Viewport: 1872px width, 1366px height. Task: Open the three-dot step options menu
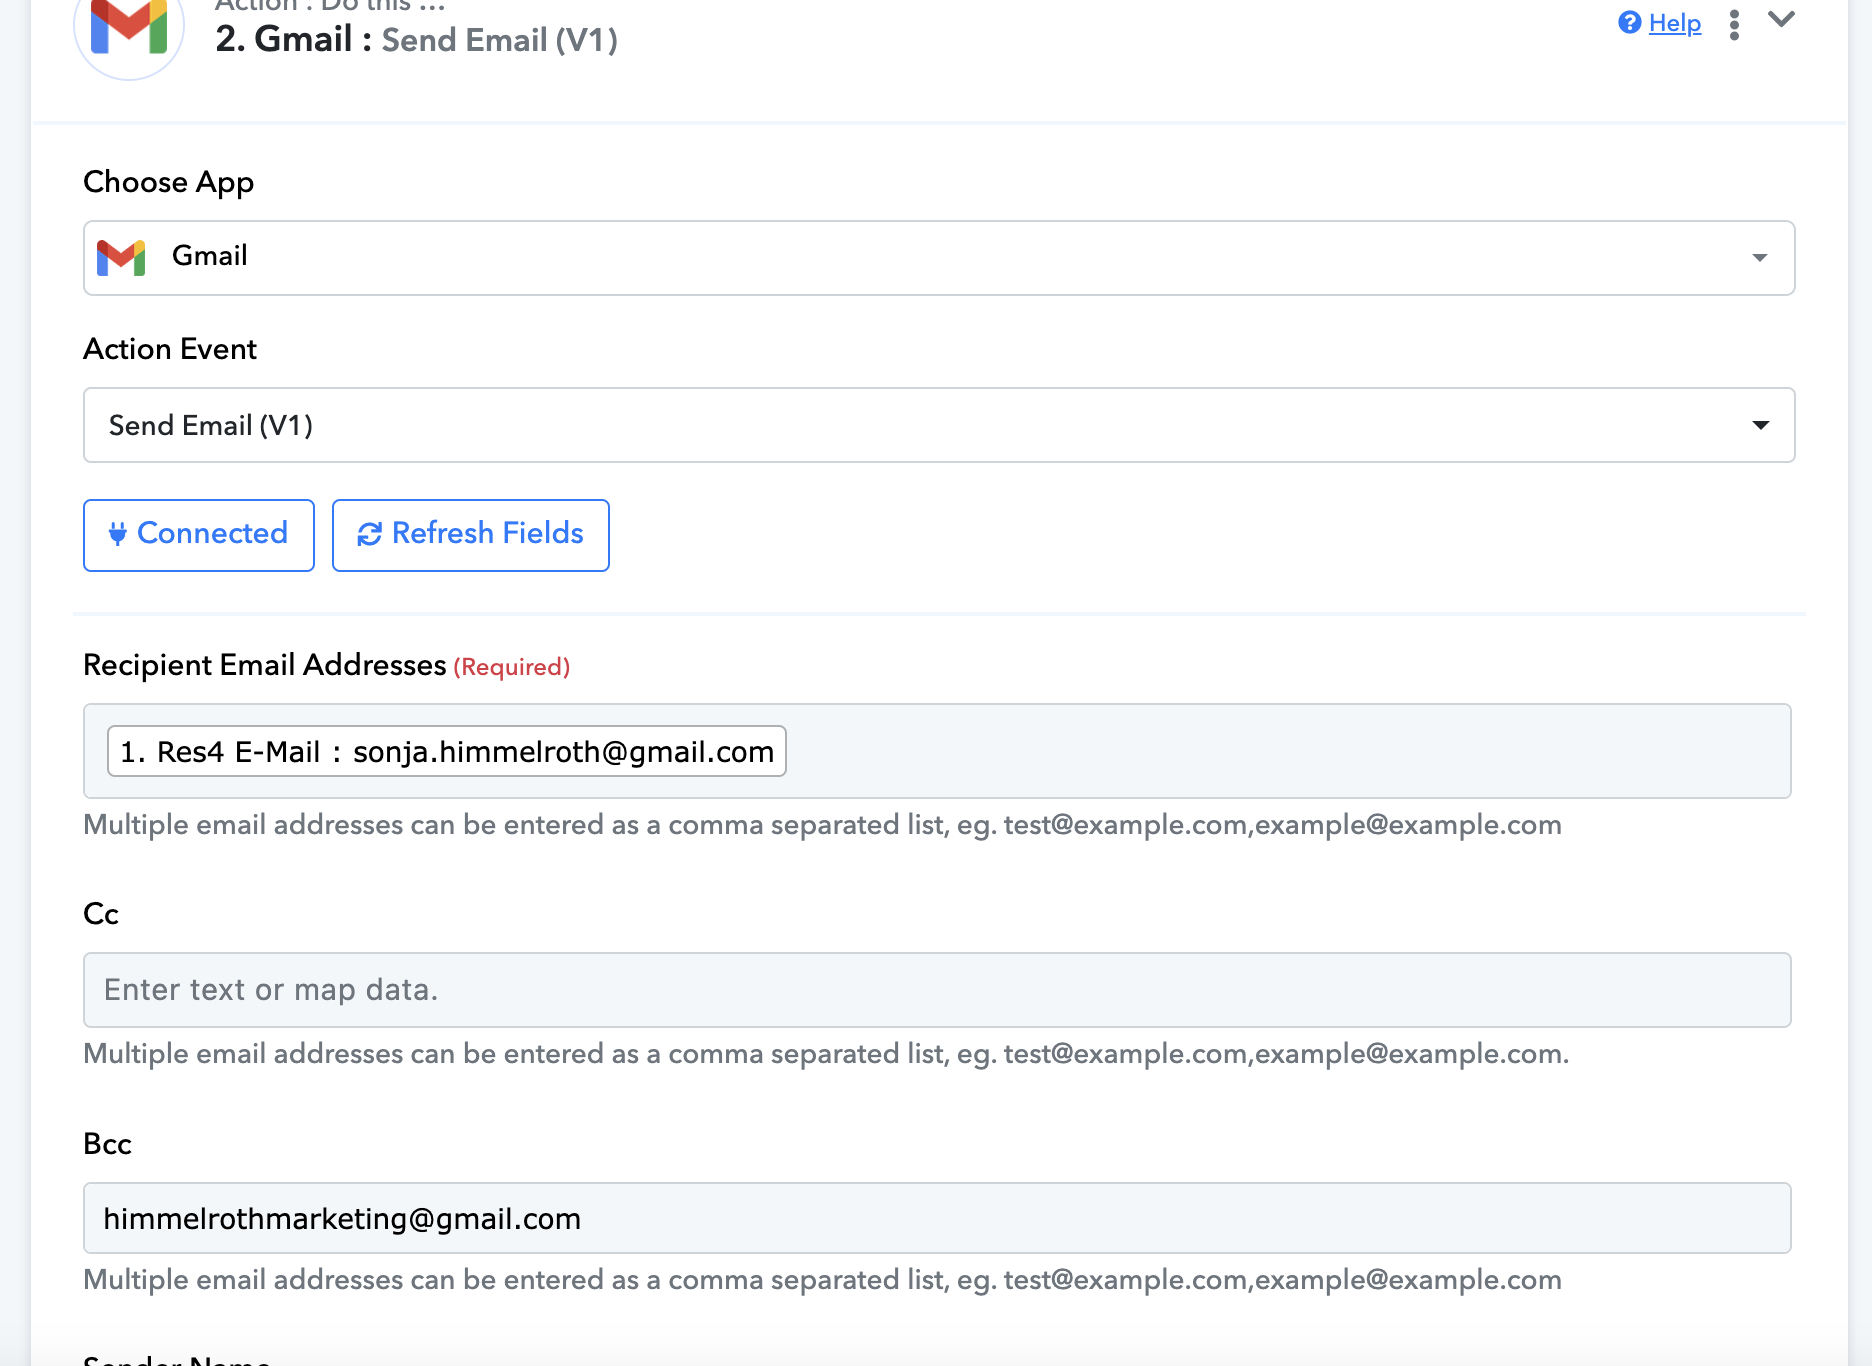(1735, 25)
